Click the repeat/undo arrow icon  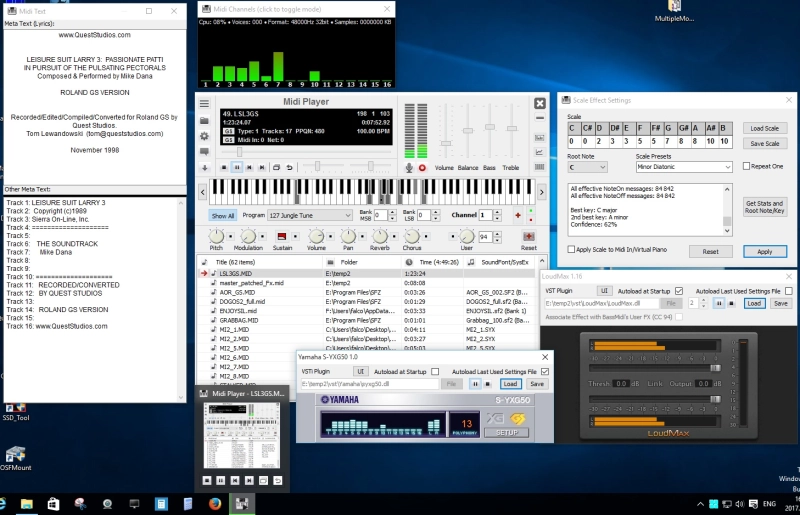point(289,167)
